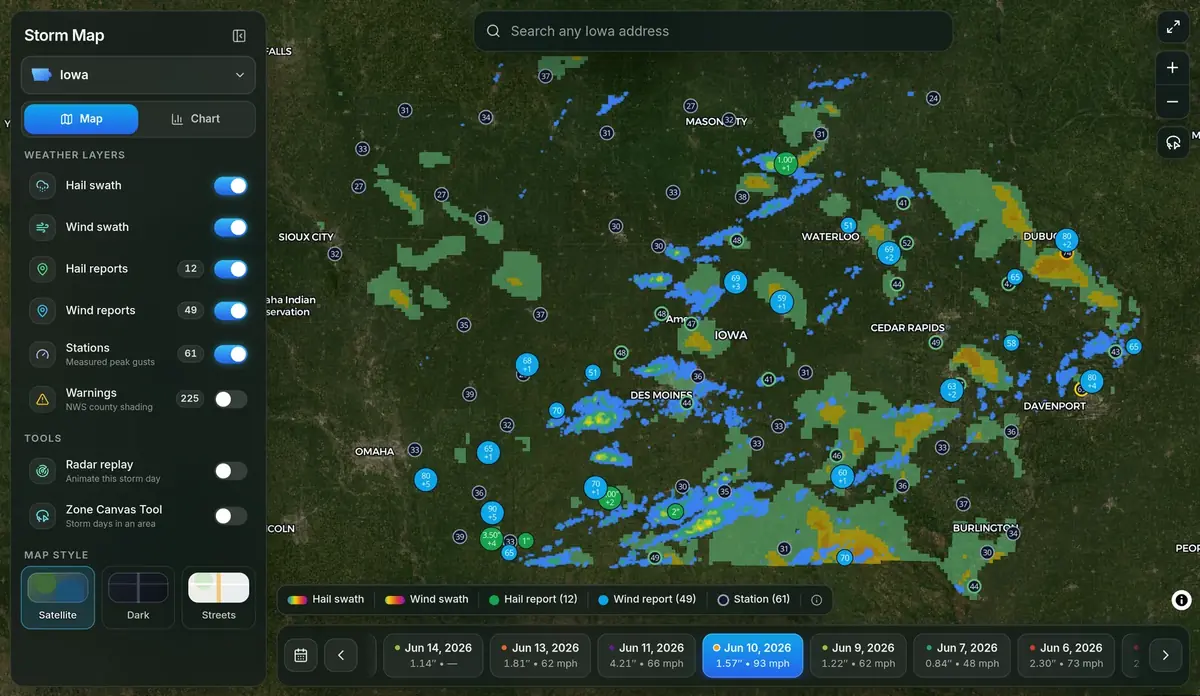
Task: Collapse the Storm Map sidebar panel
Action: tap(239, 36)
